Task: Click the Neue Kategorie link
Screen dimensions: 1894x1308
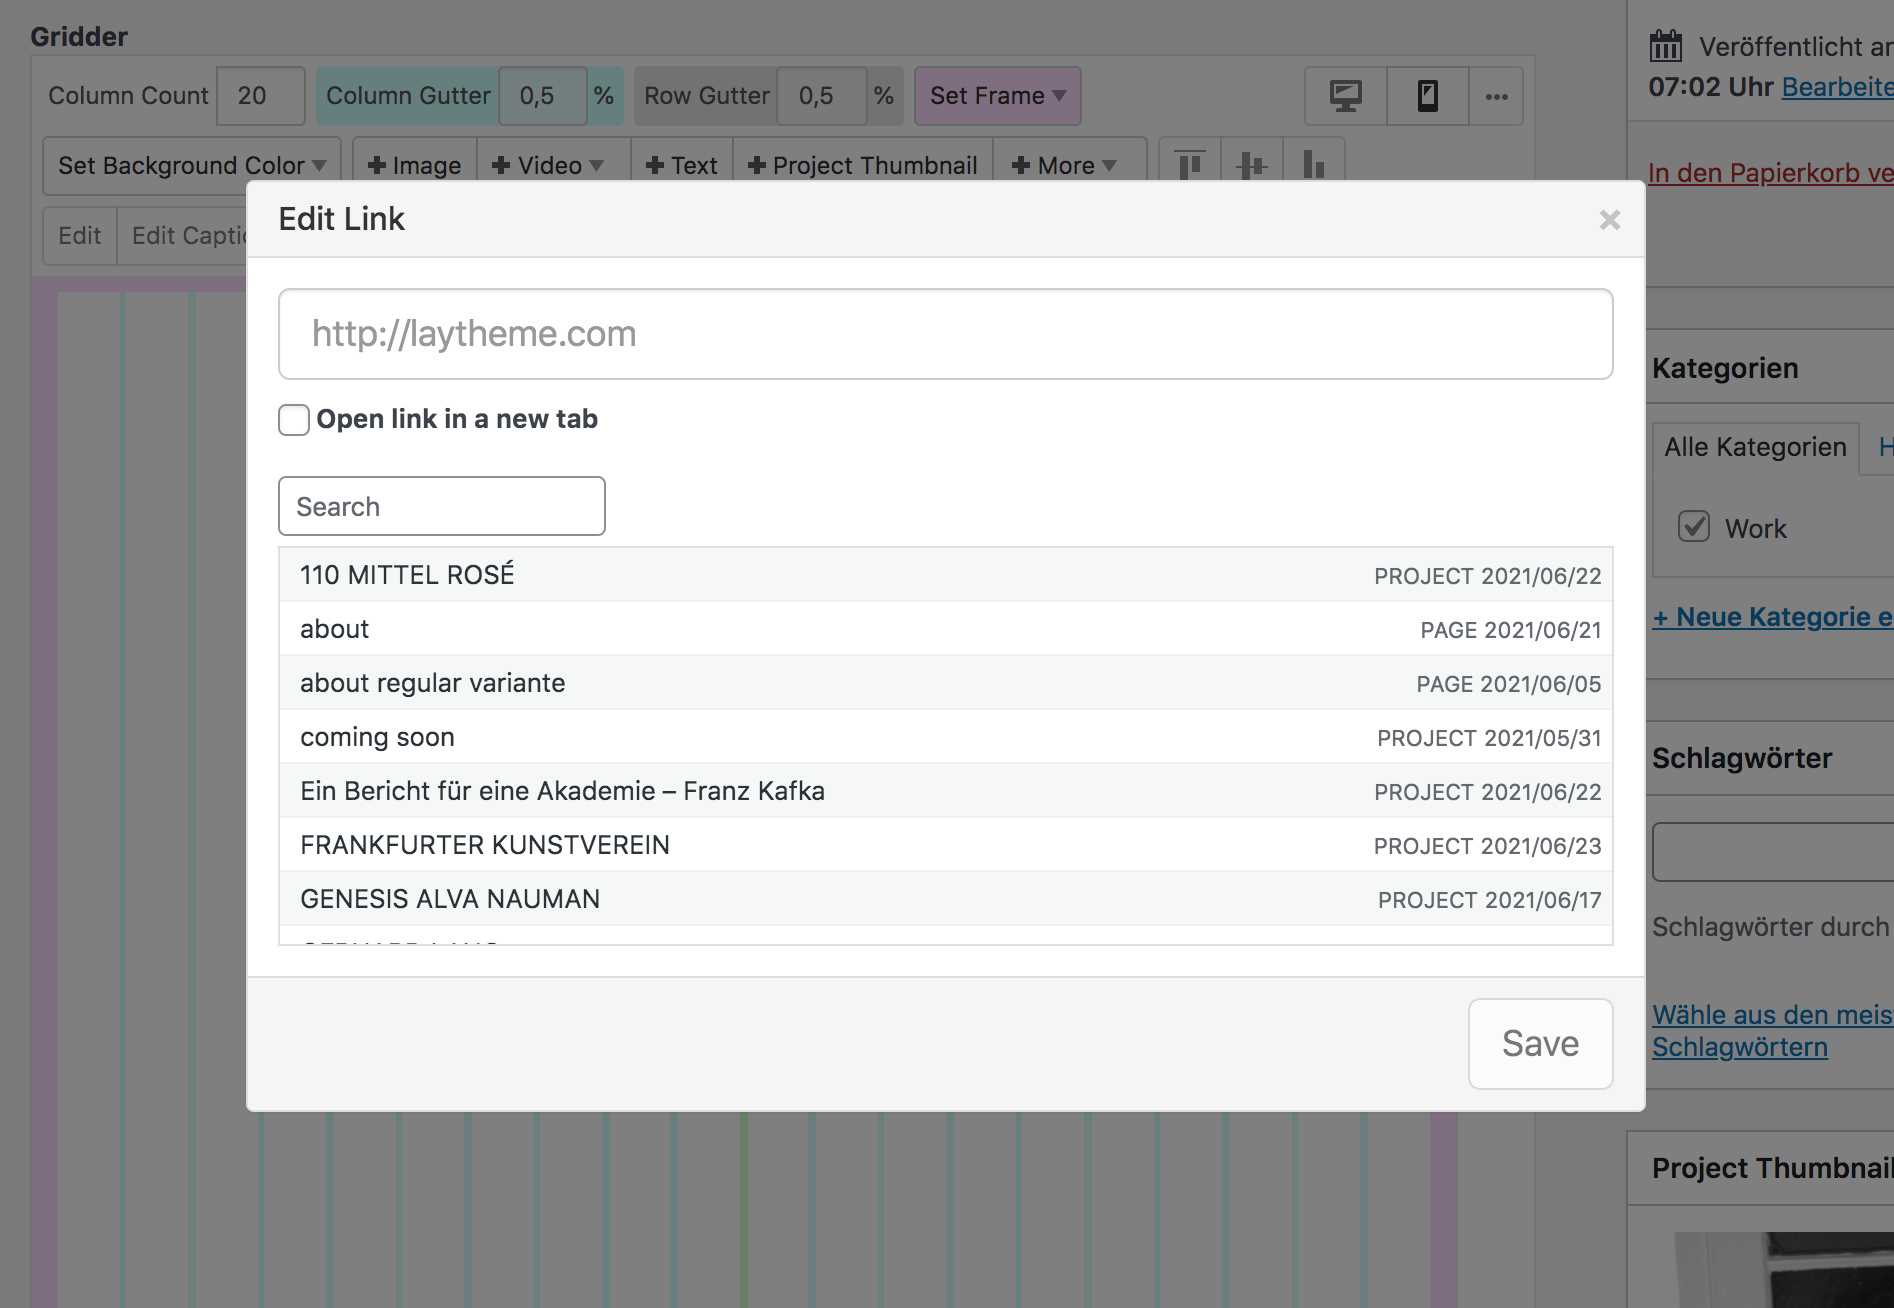Action: pyautogui.click(x=1772, y=617)
